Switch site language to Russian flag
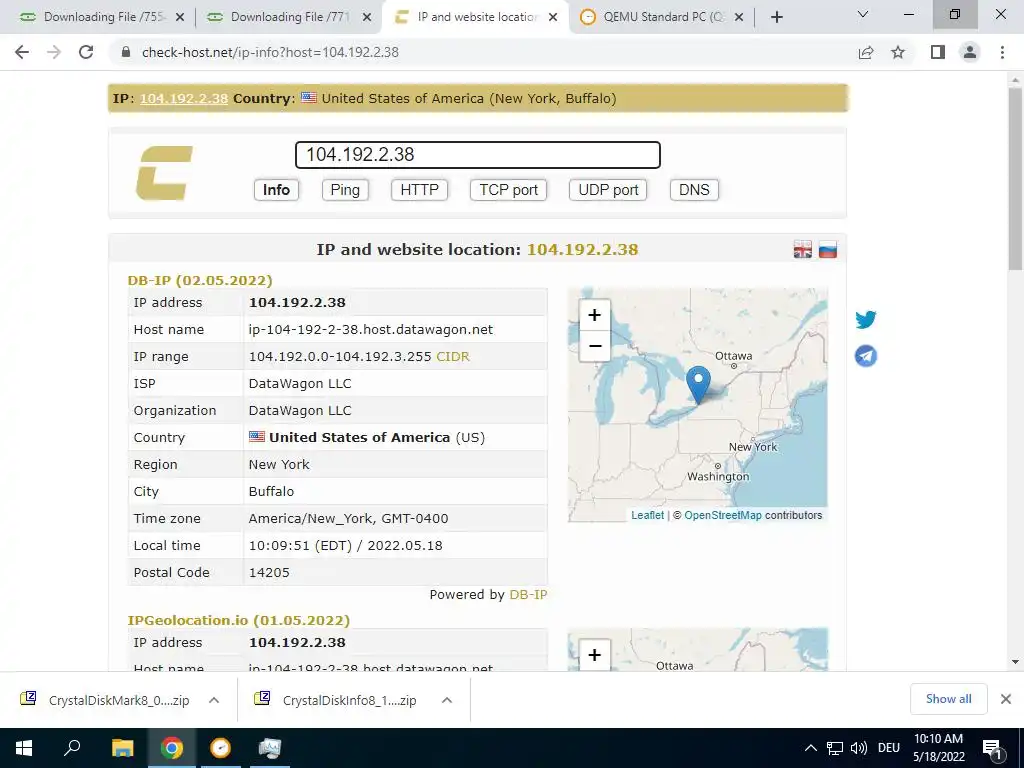The height and width of the screenshot is (768, 1024). tap(827, 249)
